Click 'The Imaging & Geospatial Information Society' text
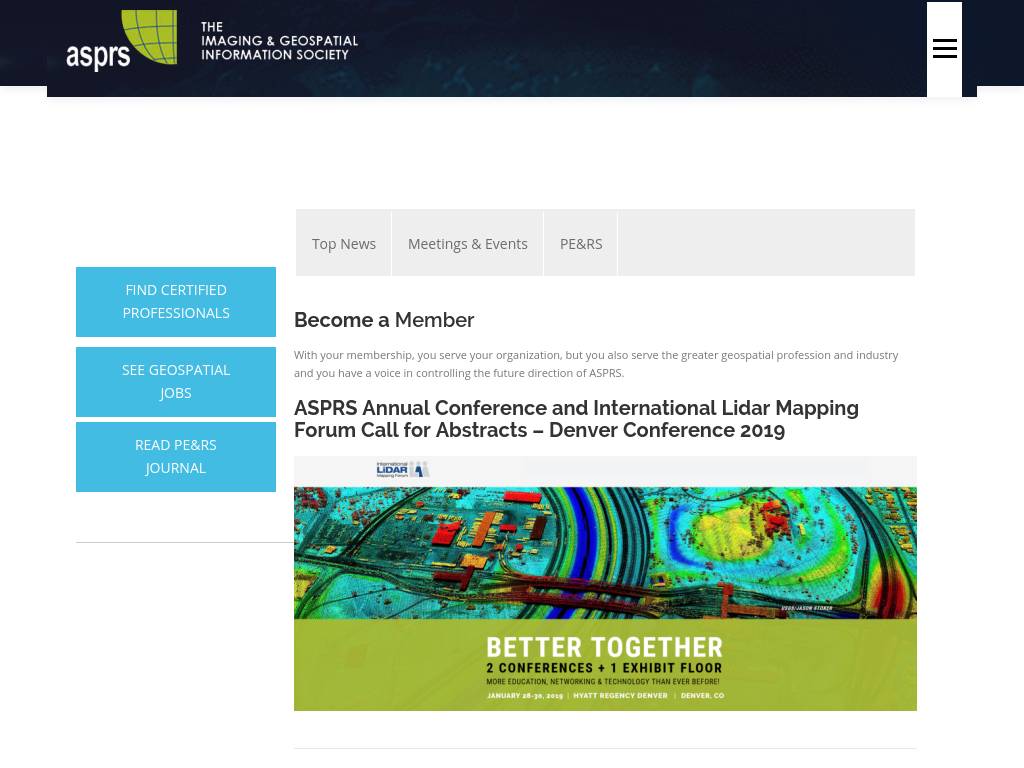1024x768 pixels. 280,40
